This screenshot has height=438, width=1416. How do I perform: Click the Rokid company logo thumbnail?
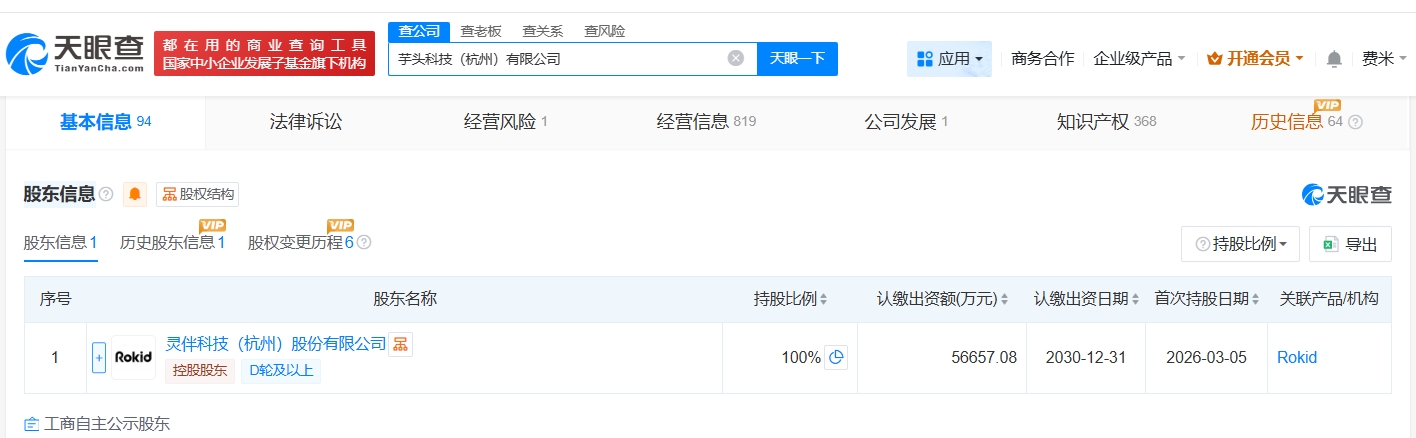(x=132, y=357)
